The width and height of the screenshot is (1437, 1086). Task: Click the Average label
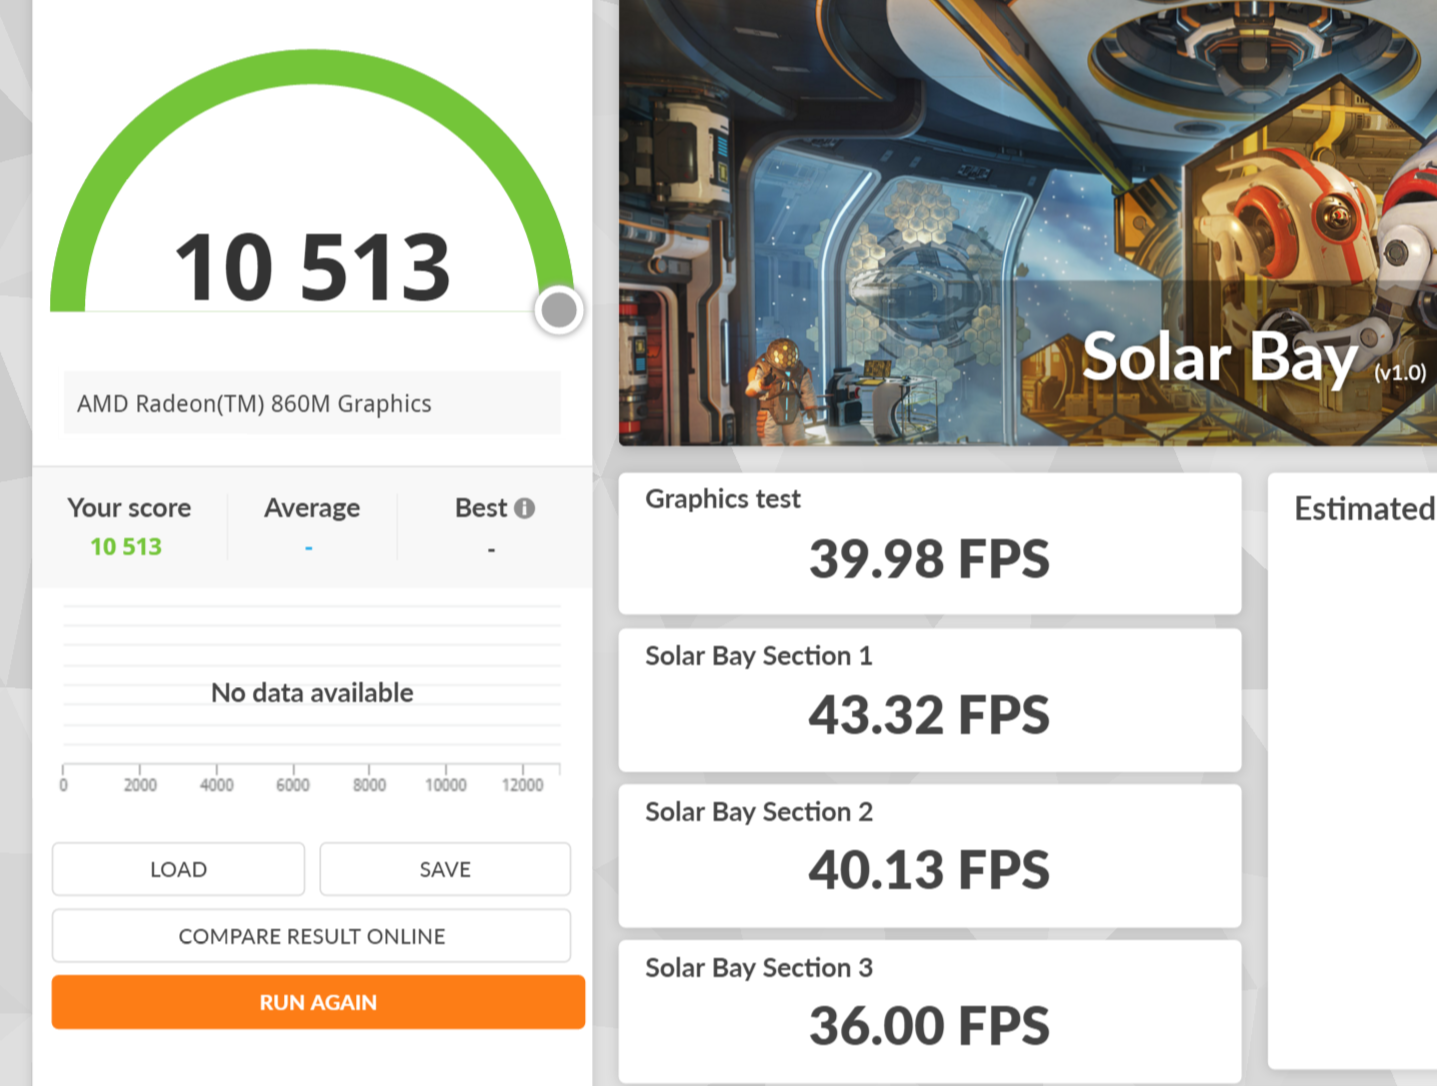tap(312, 508)
